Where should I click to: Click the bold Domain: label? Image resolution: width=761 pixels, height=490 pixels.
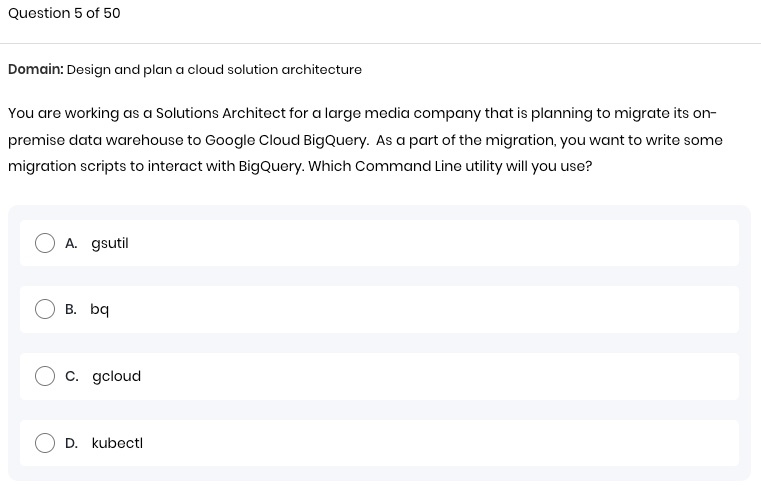pyautogui.click(x=36, y=69)
